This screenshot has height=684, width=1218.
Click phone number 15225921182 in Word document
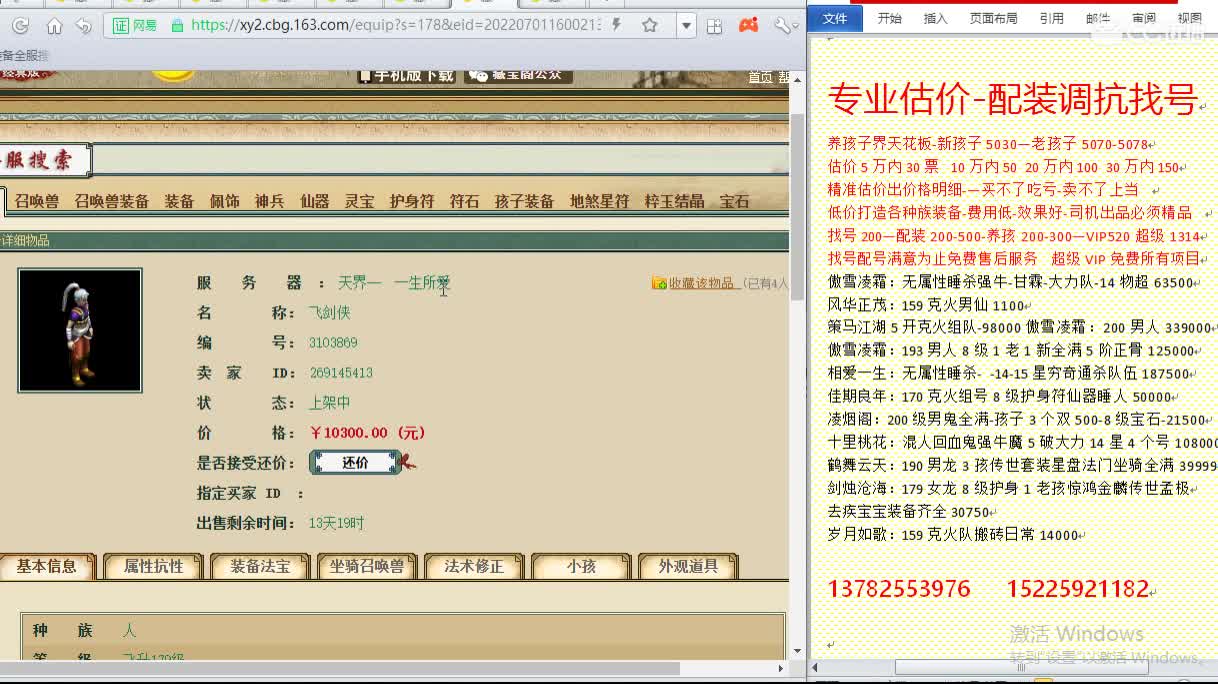click(x=1078, y=588)
